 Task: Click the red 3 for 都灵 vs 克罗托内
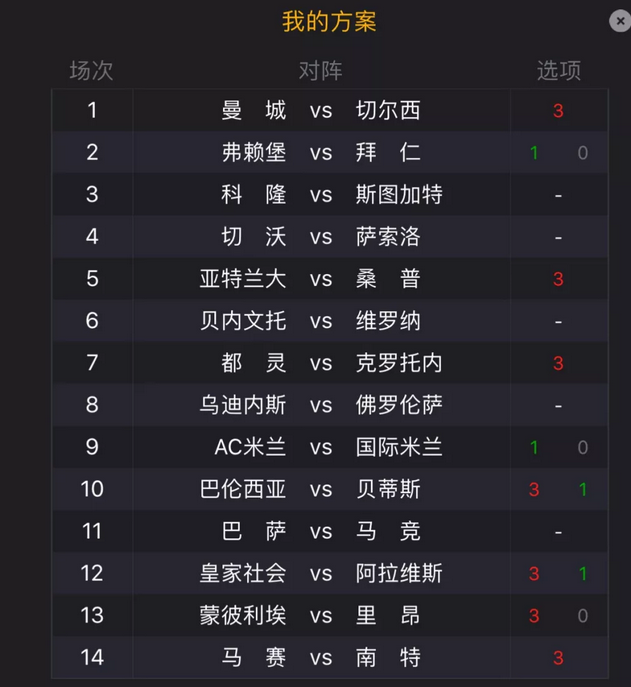(558, 363)
